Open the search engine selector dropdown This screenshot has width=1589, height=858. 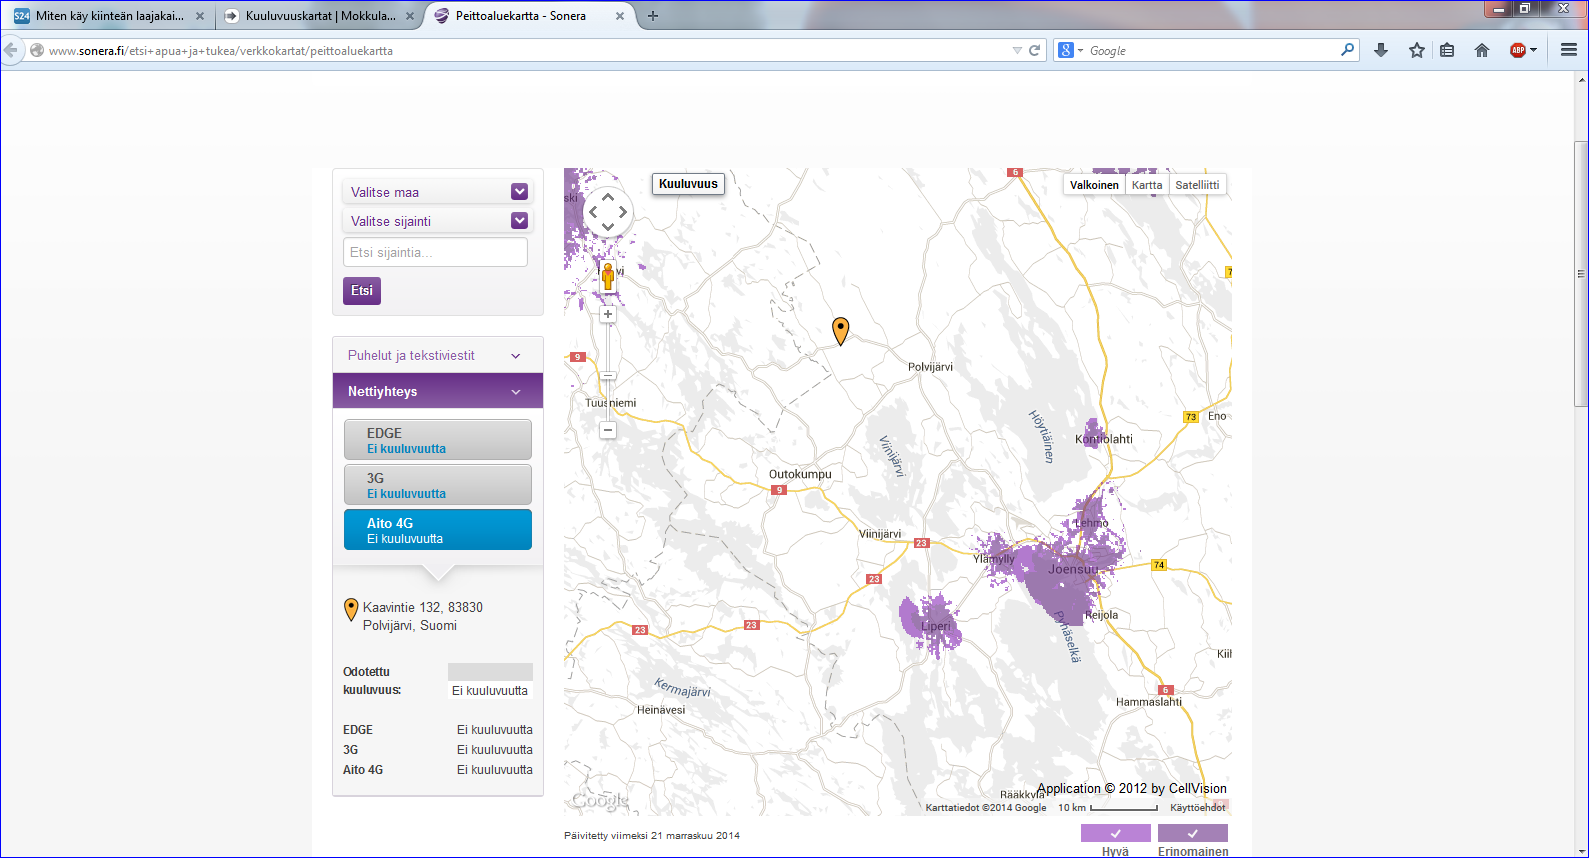click(1081, 51)
